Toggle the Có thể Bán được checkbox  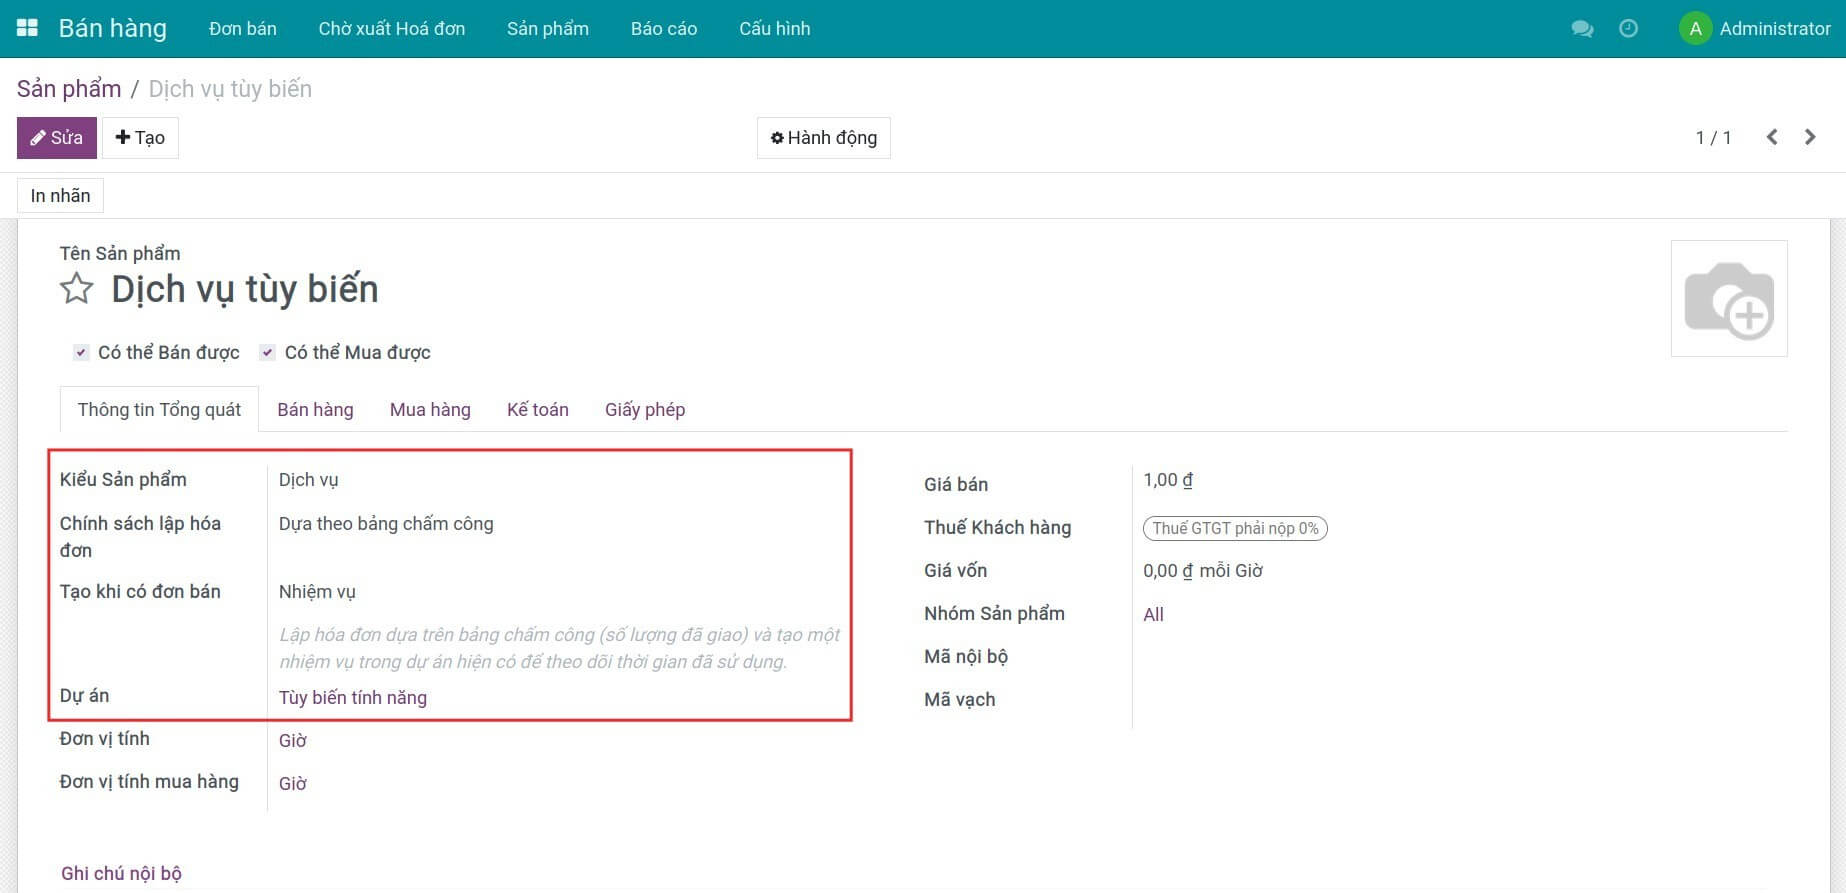click(x=82, y=352)
